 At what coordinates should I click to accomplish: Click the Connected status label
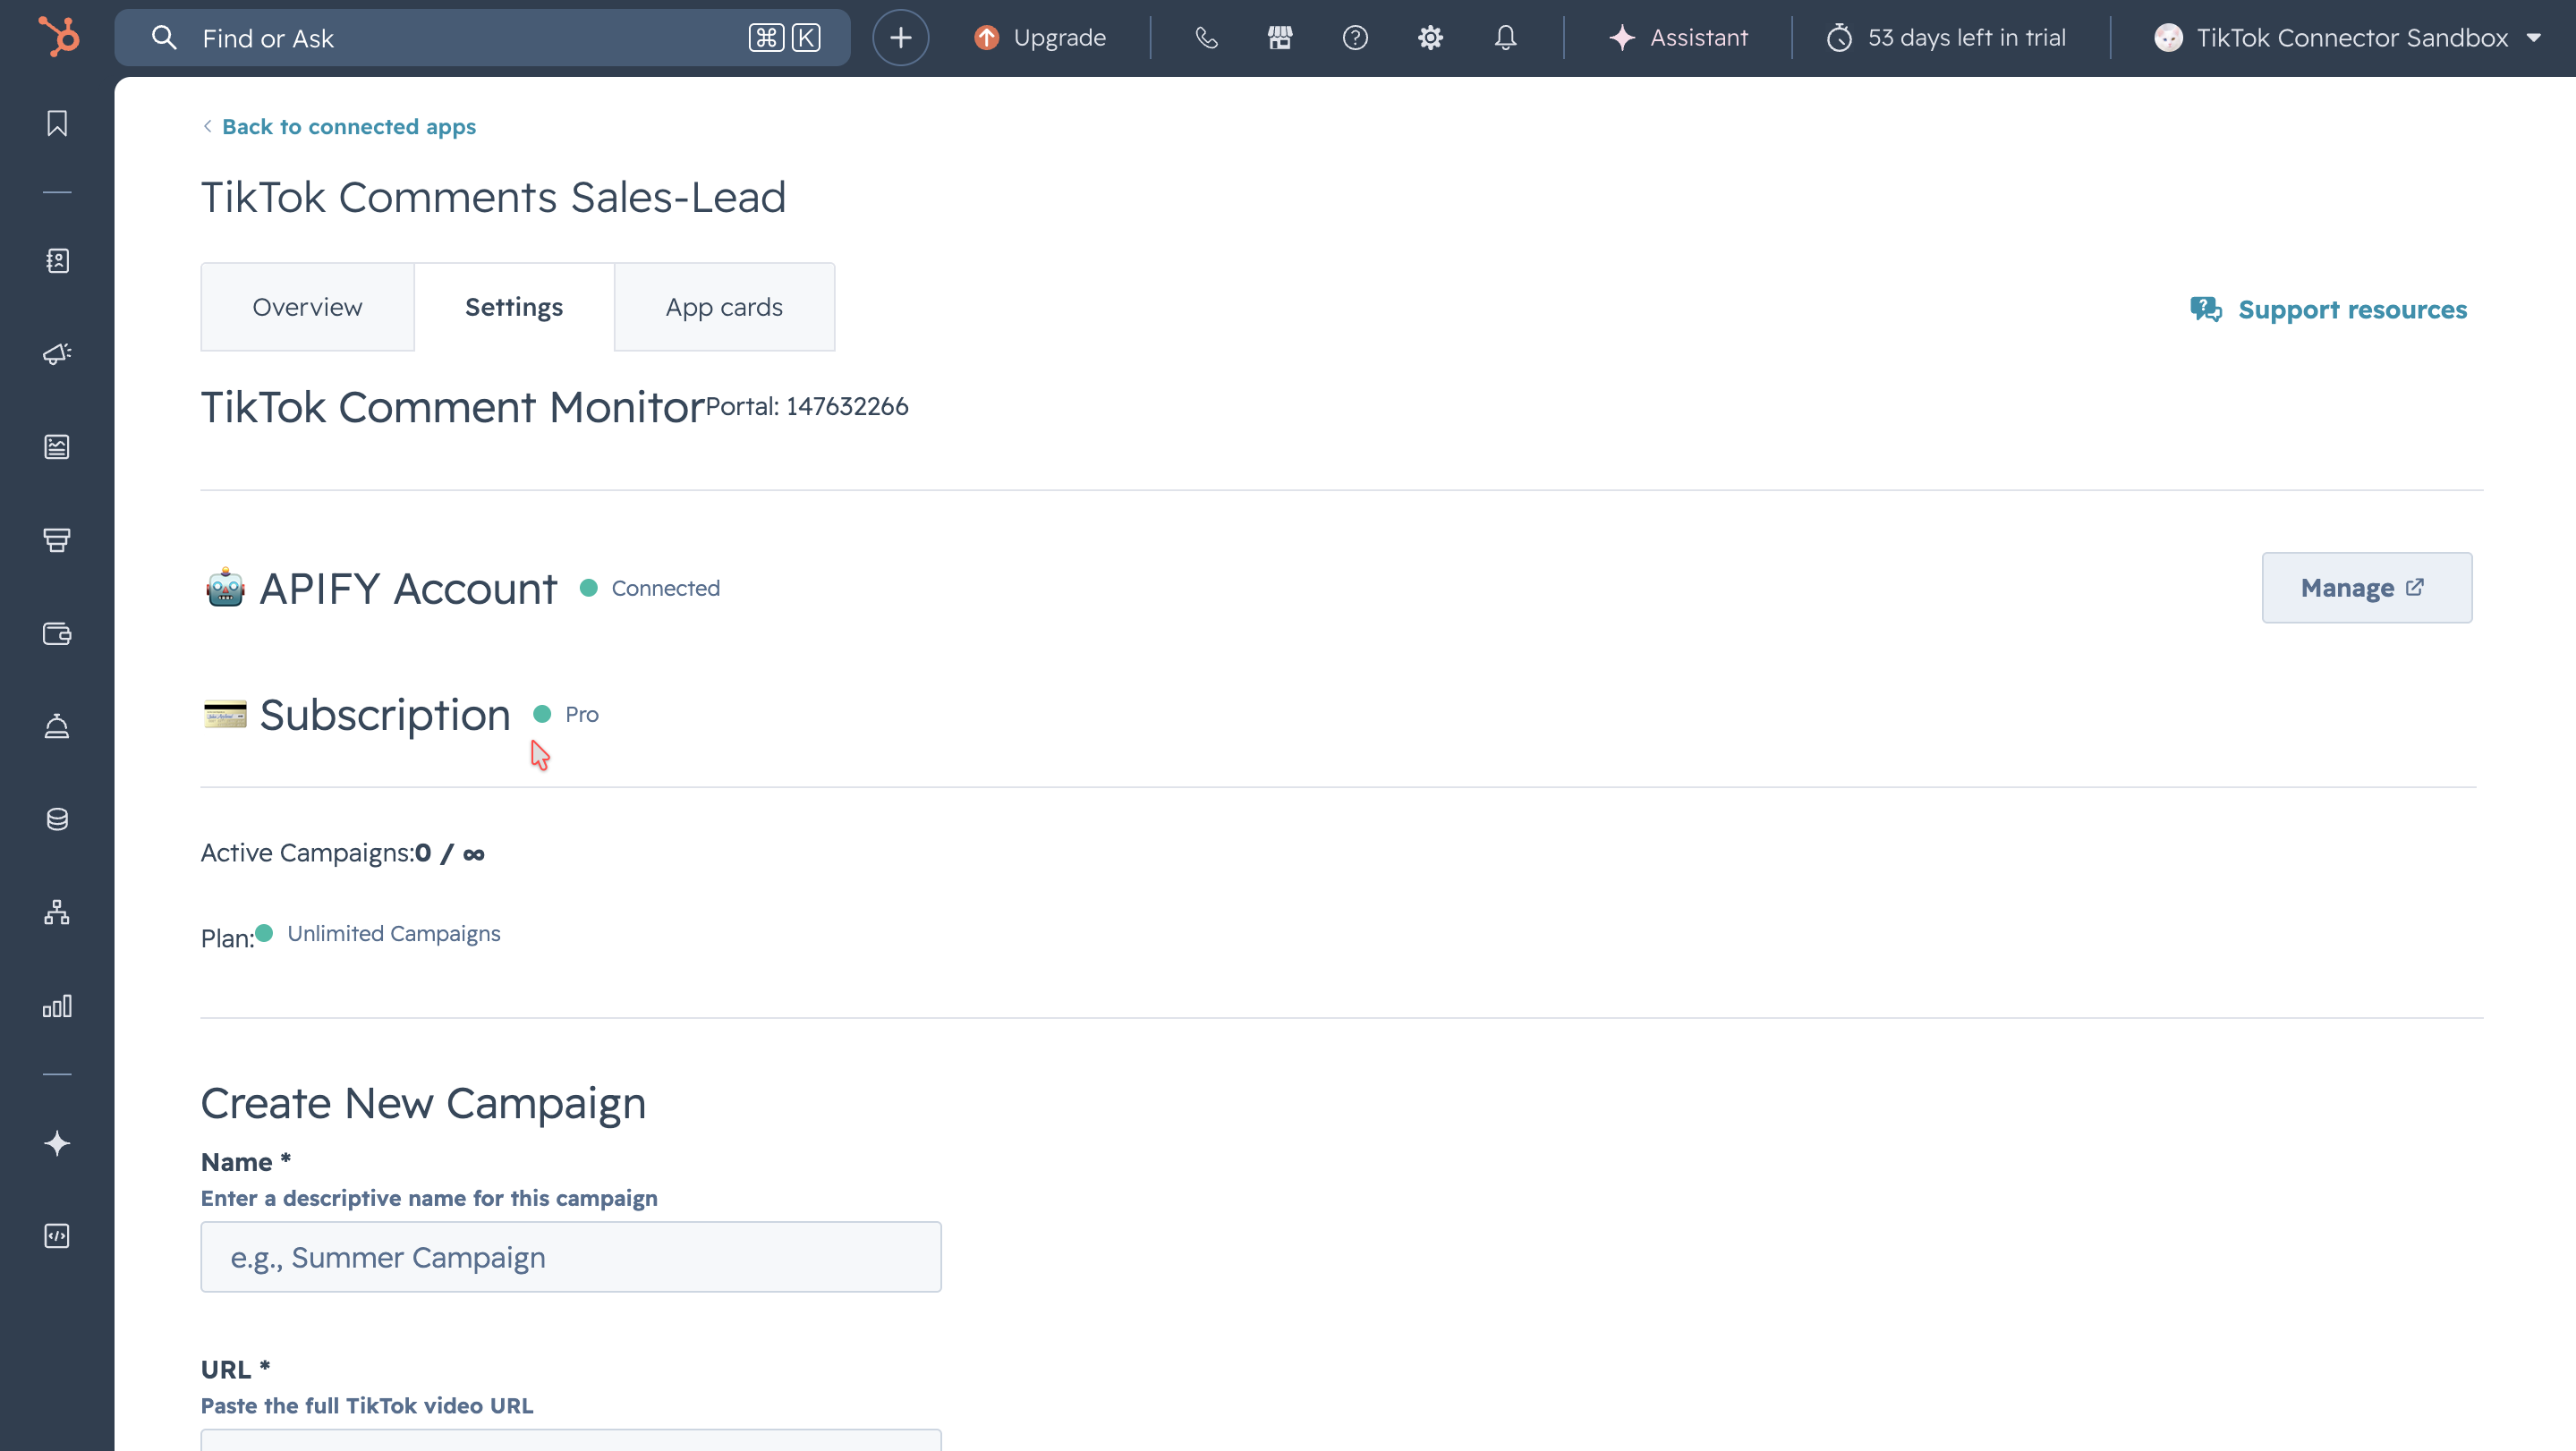coord(665,588)
